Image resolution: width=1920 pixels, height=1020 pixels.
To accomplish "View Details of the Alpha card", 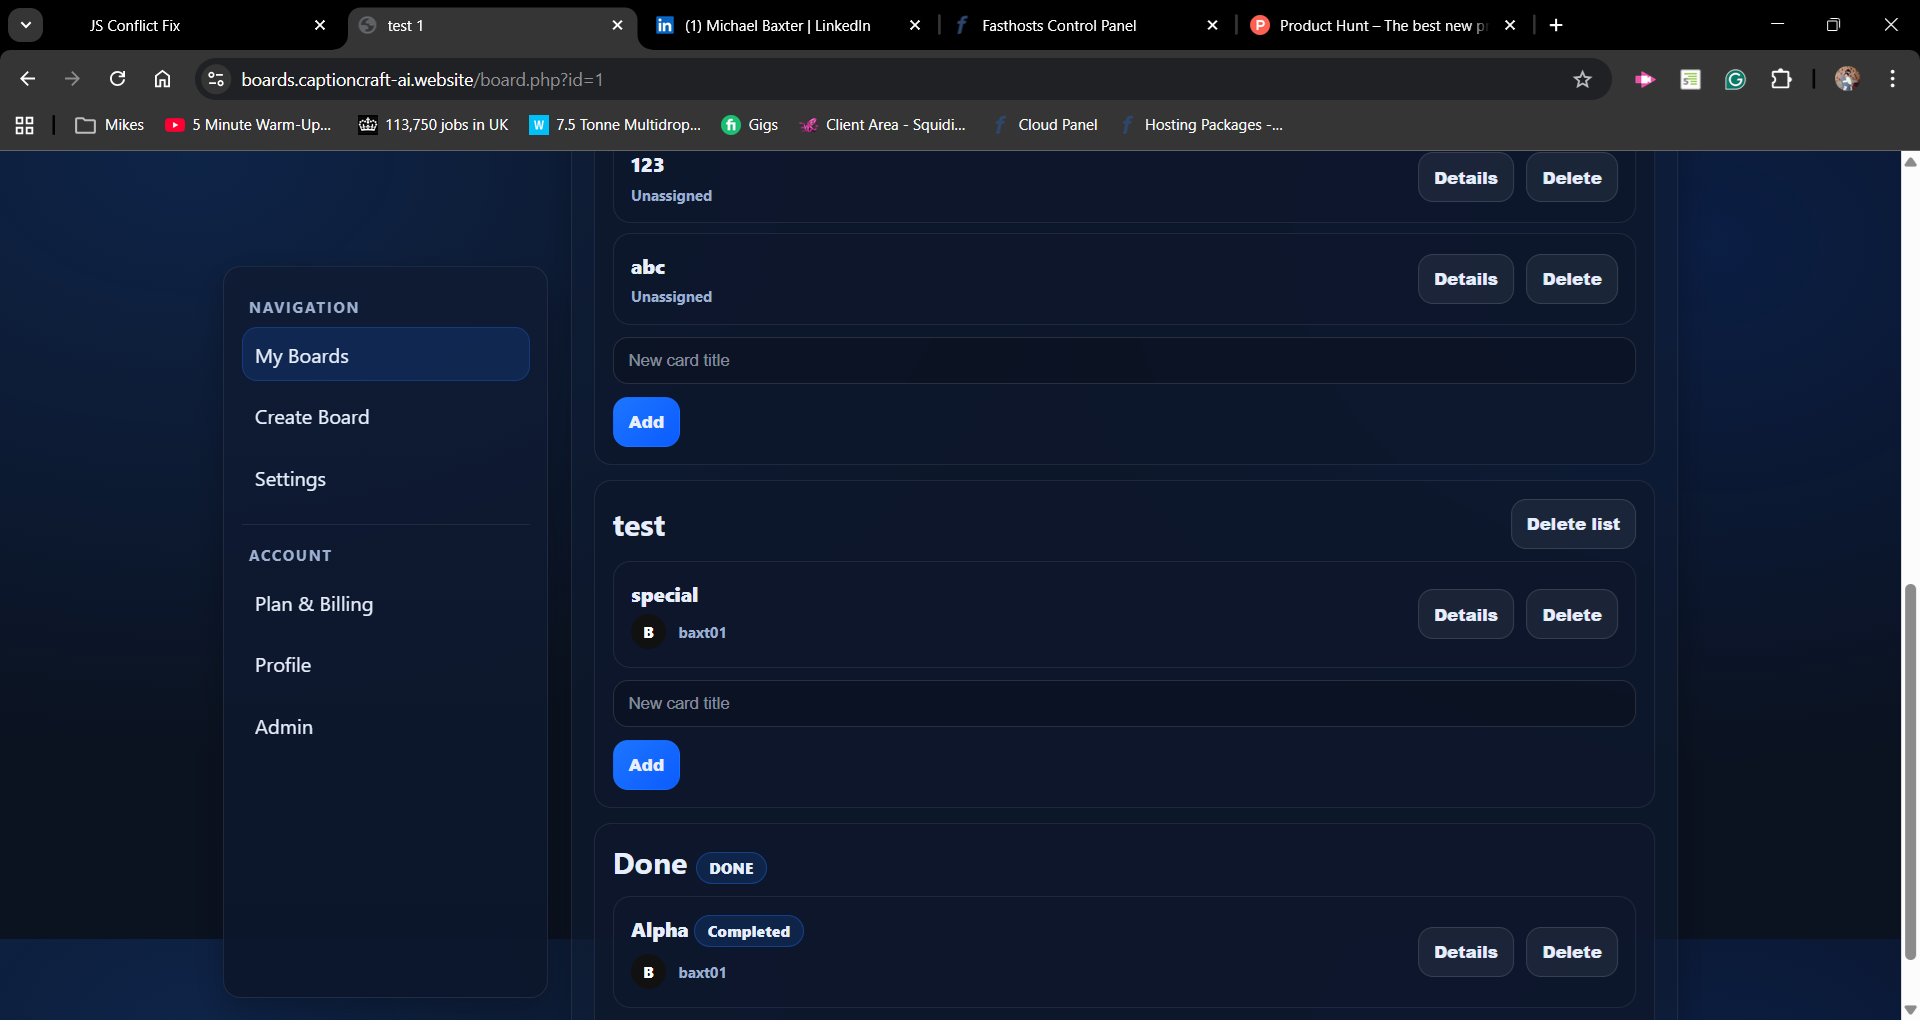I will click(x=1465, y=952).
